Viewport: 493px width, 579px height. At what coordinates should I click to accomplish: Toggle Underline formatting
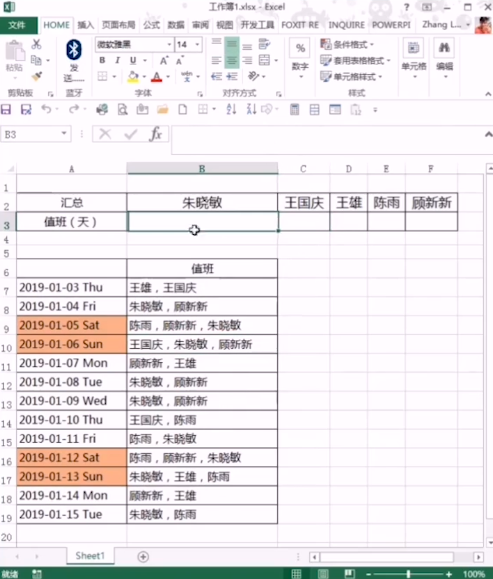point(133,60)
